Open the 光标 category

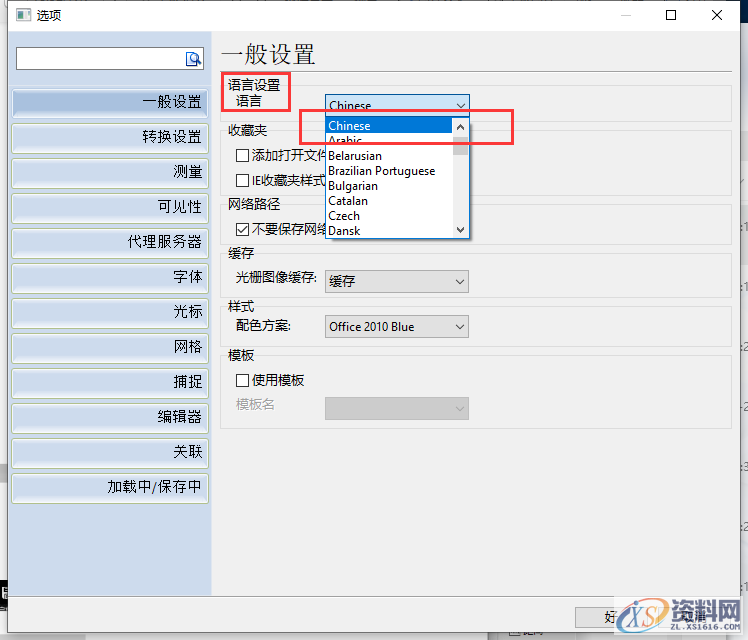(110, 312)
